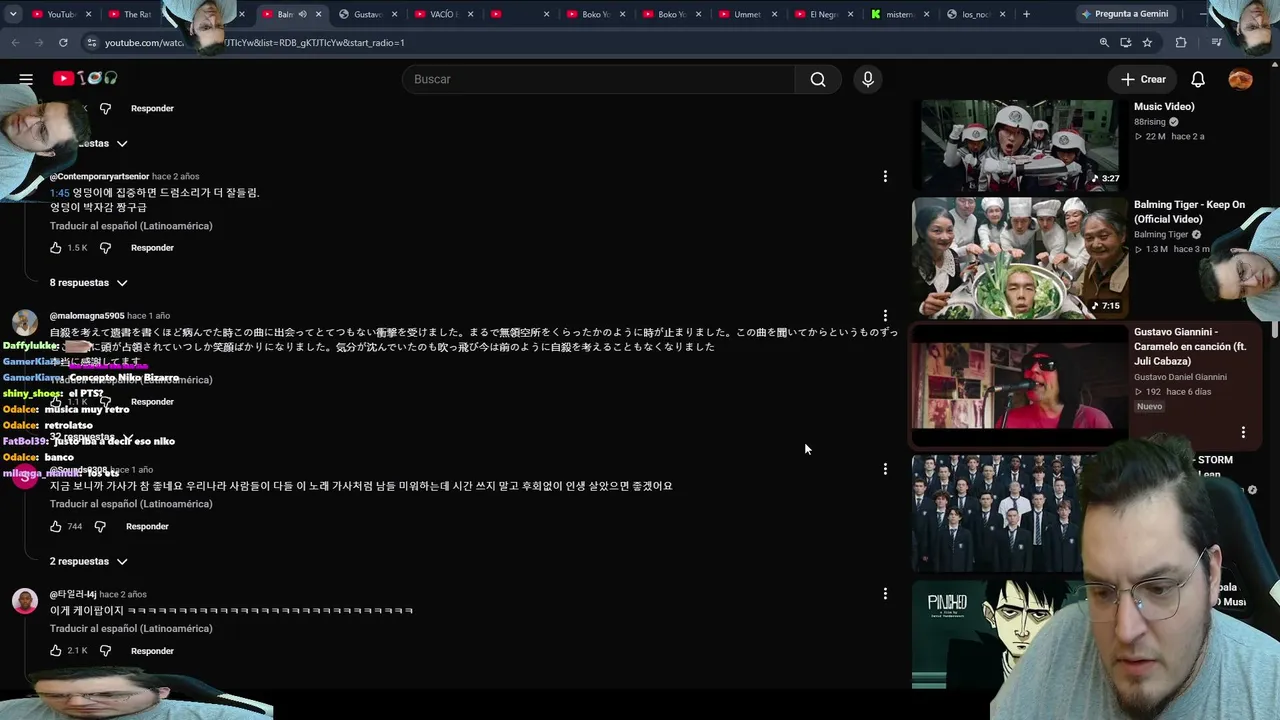Image resolution: width=1280 pixels, height=720 pixels.
Task: Open options menu for @Contemporaryartsenior comment
Action: click(885, 176)
